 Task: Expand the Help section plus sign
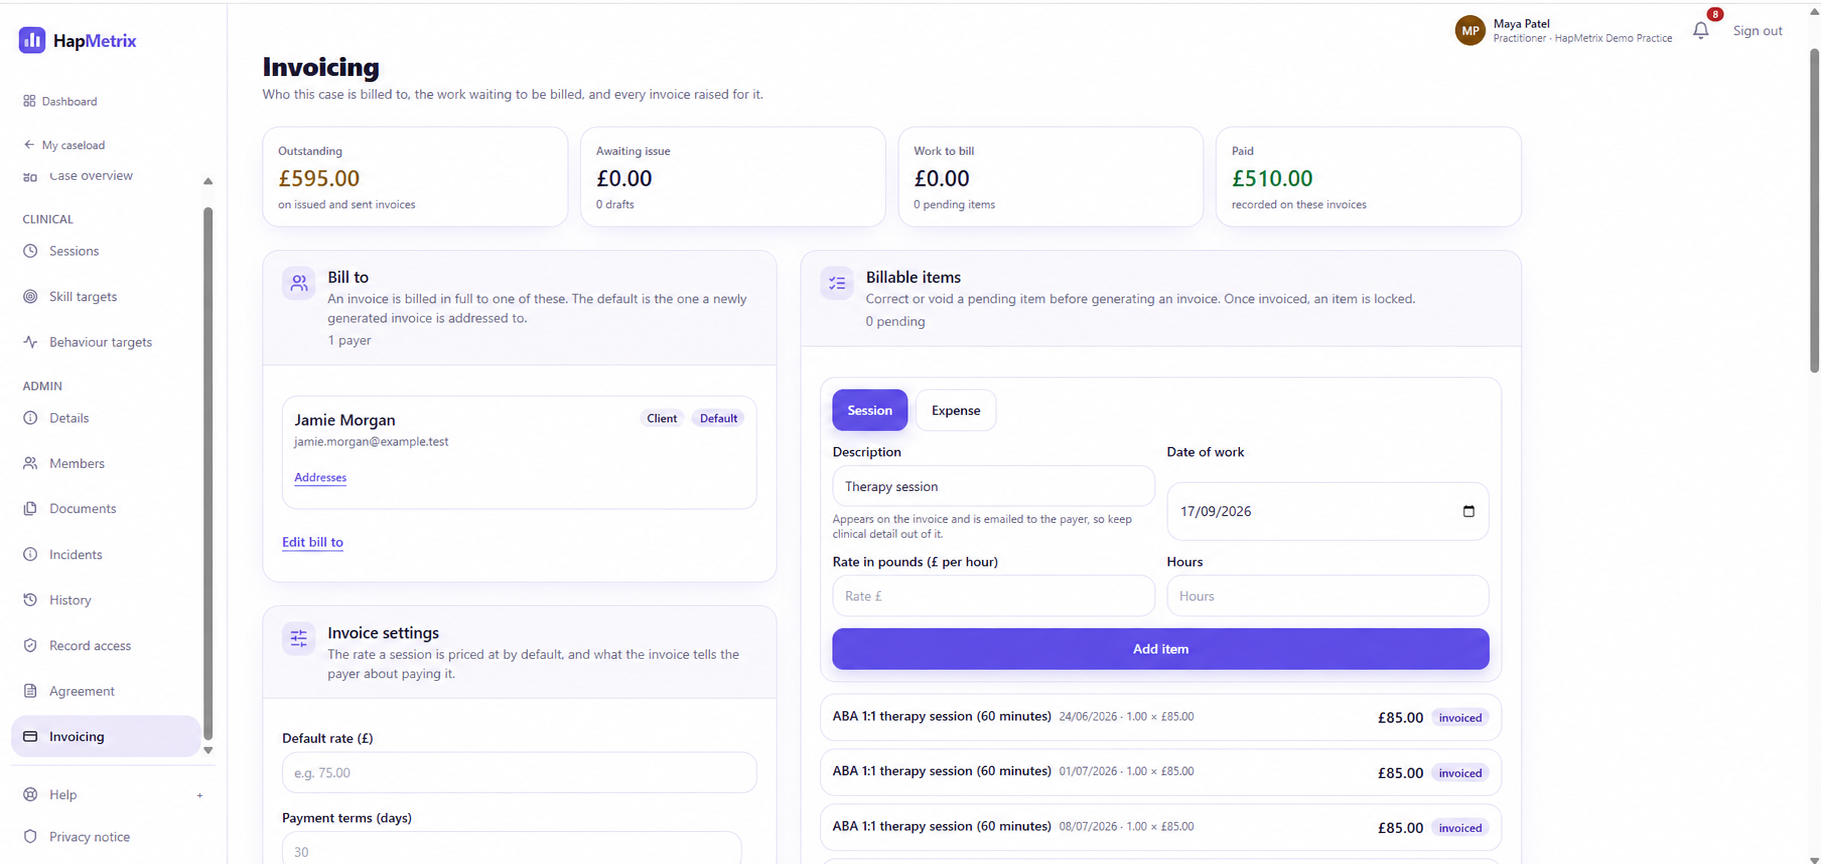tap(200, 795)
